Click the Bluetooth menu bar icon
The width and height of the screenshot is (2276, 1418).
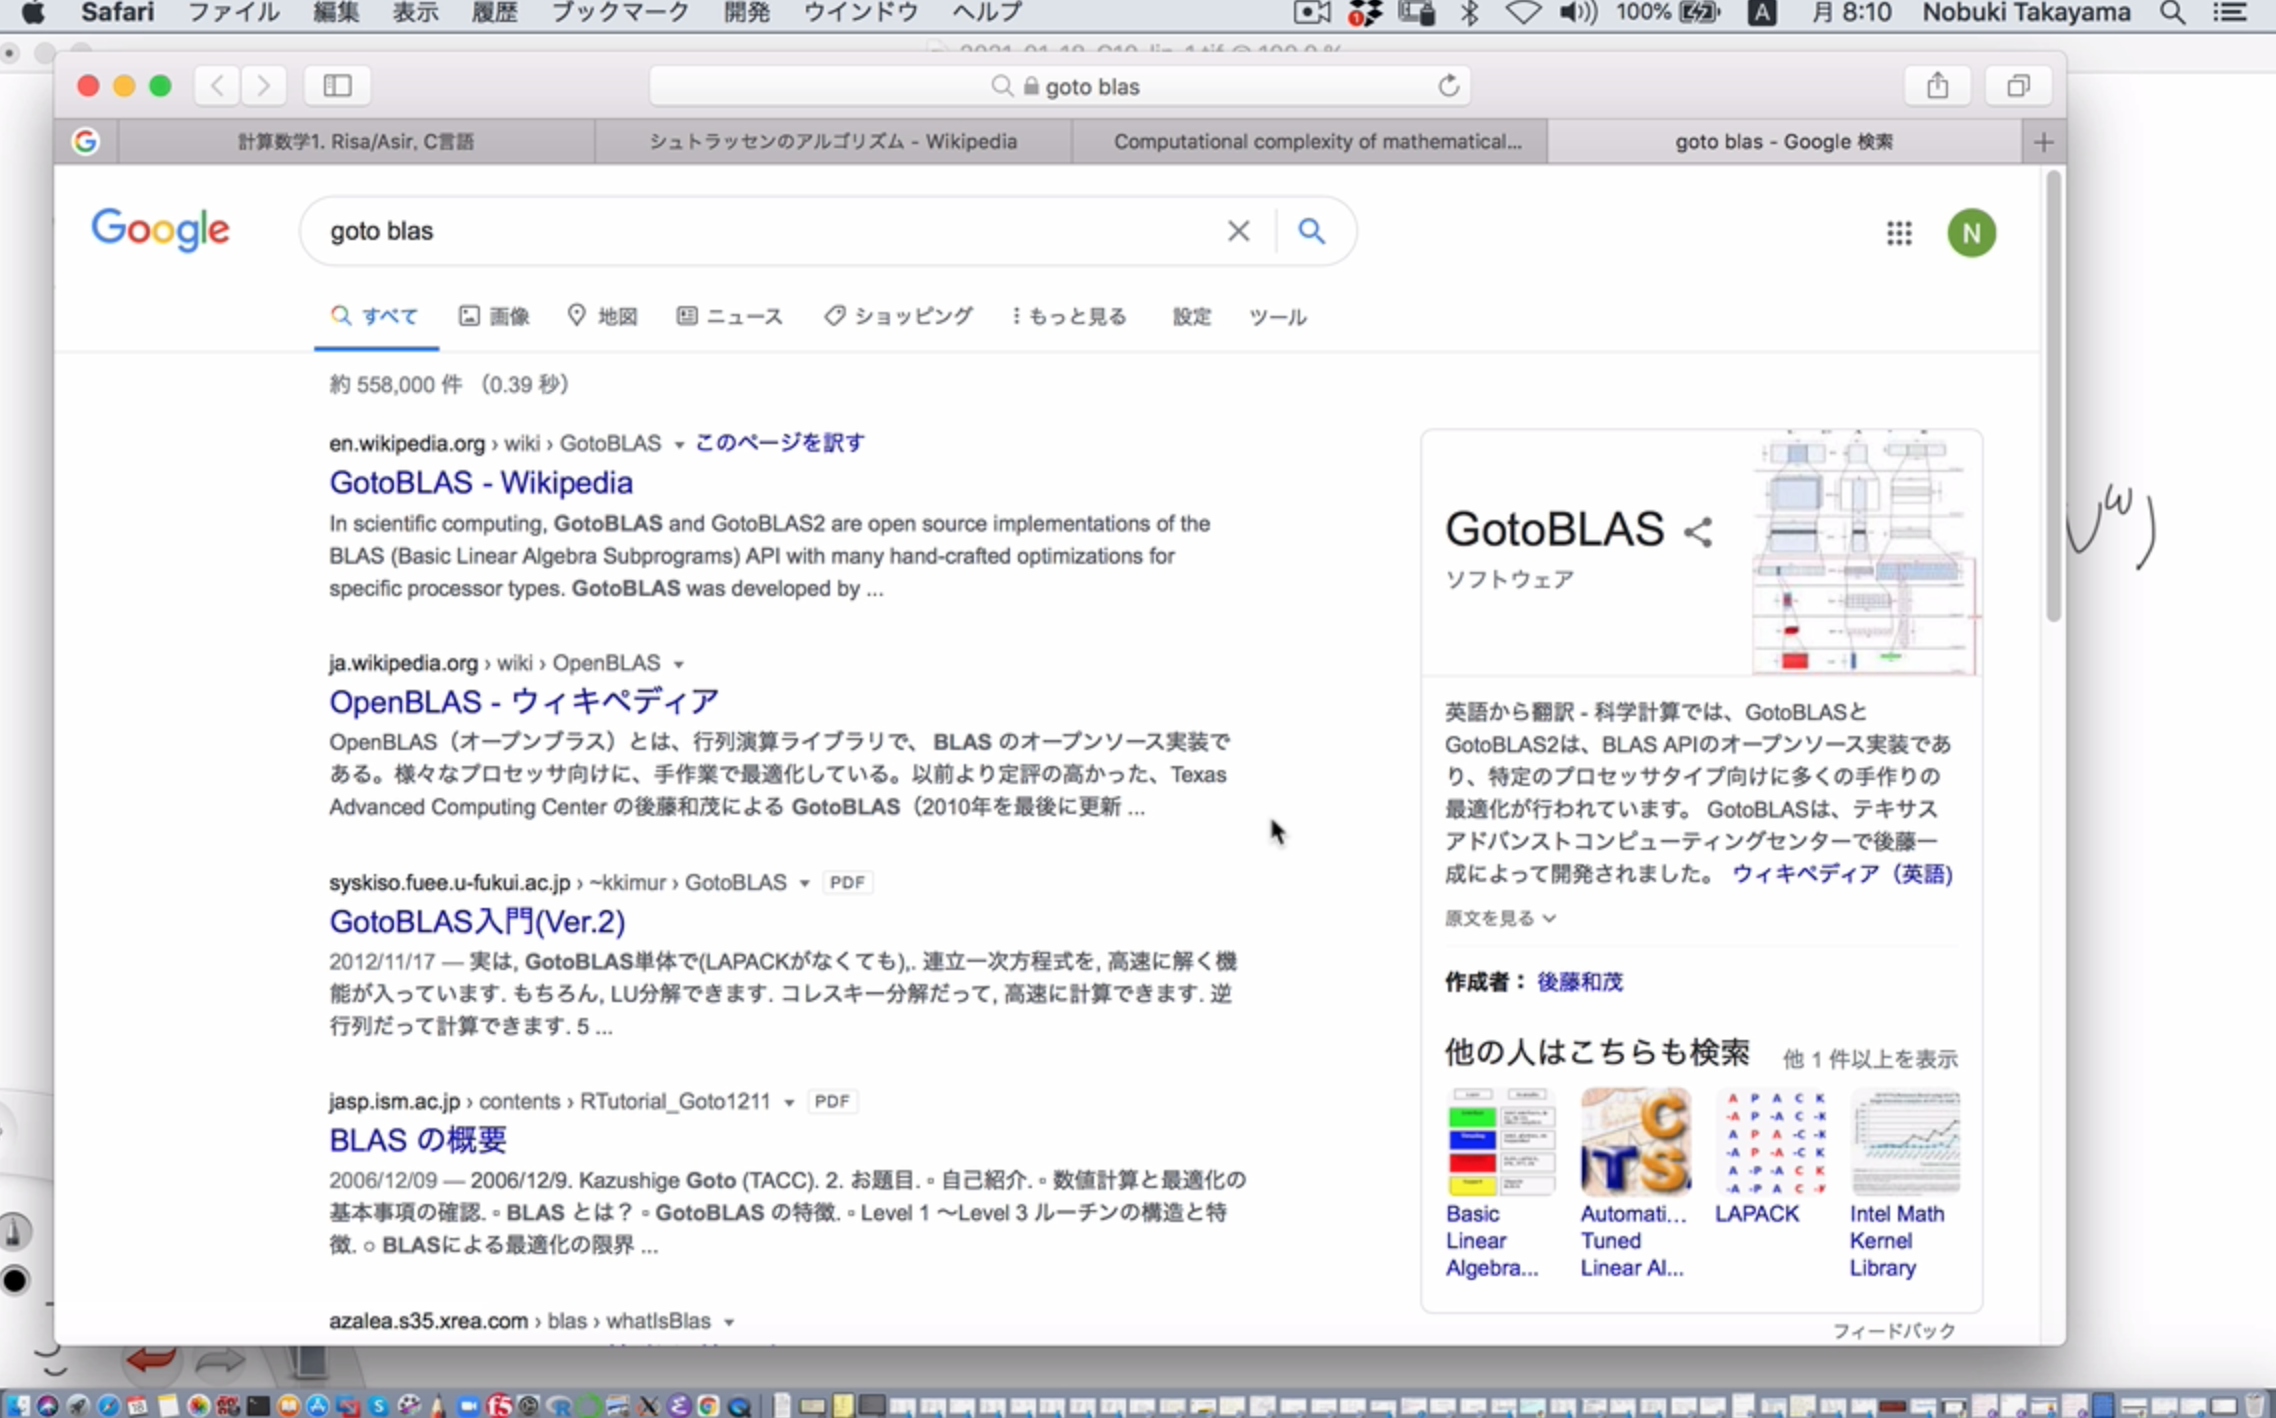[x=1469, y=12]
